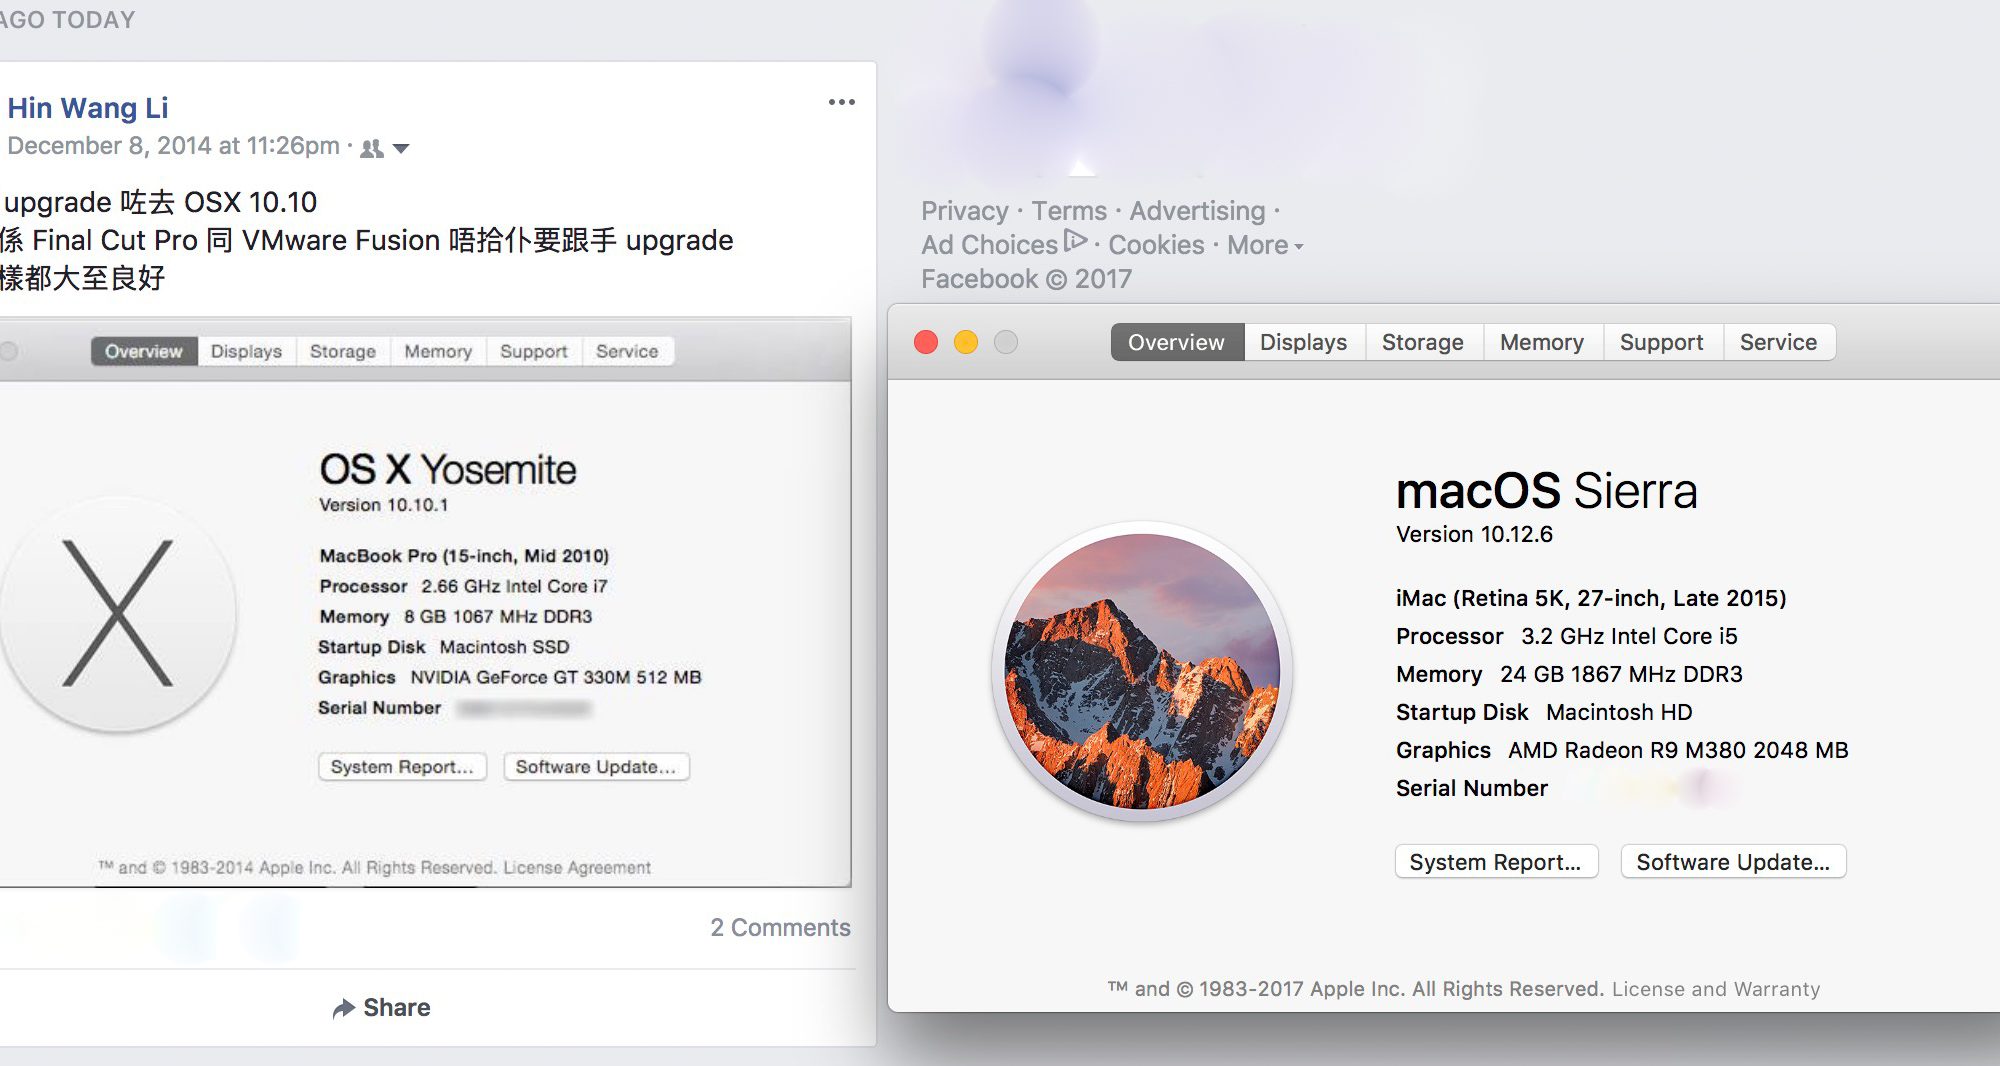The width and height of the screenshot is (2000, 1066).
Task: Click the Ad Choices triangle icon
Action: pyautogui.click(x=1075, y=240)
